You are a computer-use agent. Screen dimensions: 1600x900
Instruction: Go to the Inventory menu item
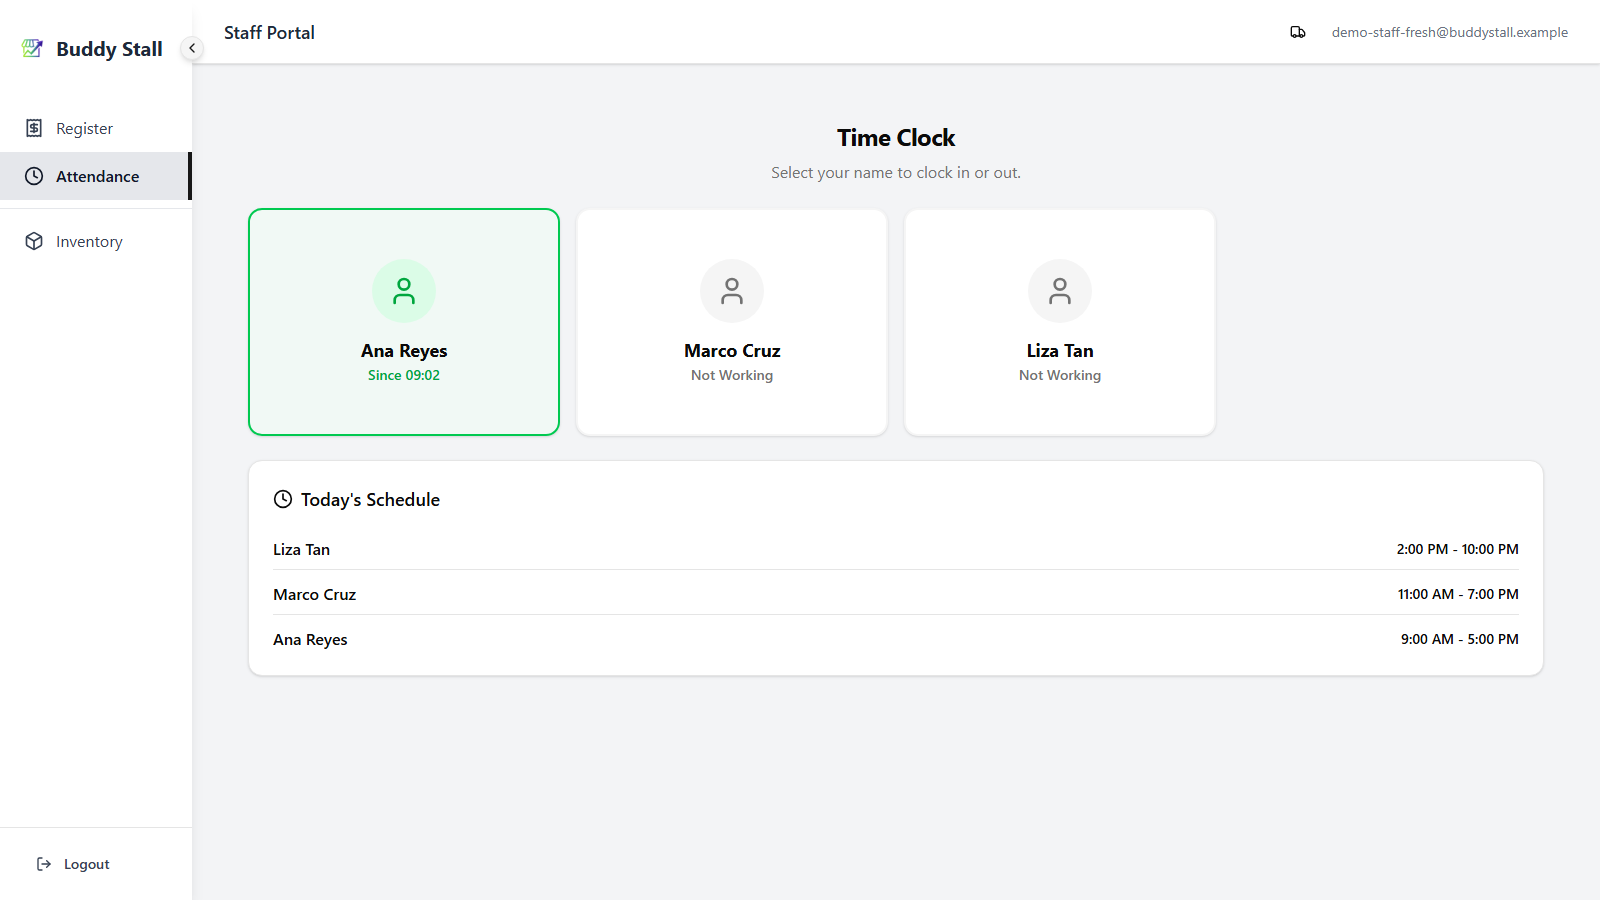click(96, 241)
